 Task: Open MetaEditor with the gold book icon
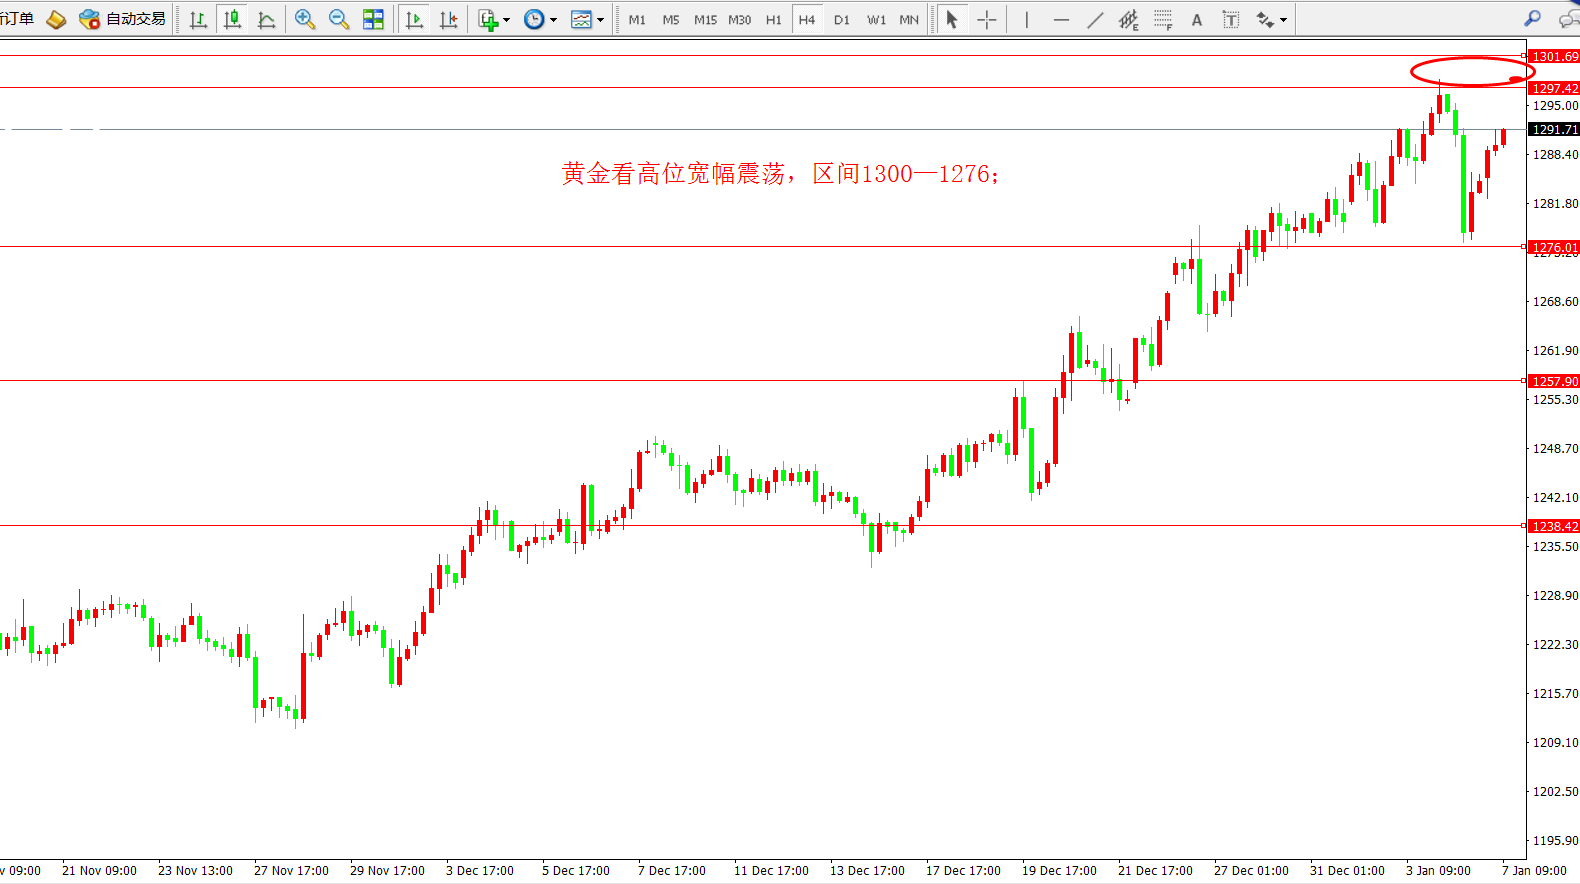click(x=56, y=19)
